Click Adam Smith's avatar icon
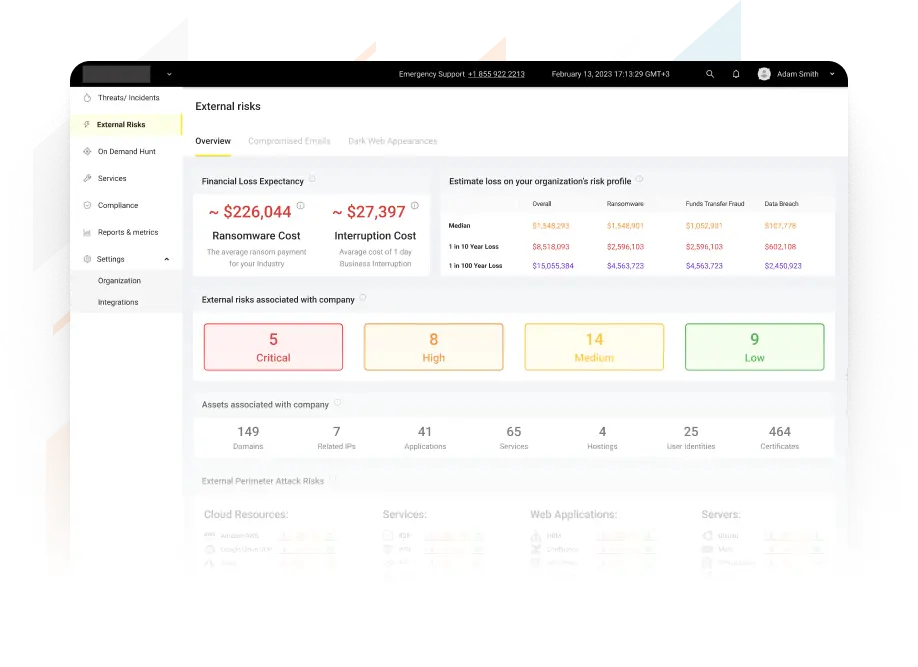The height and width of the screenshot is (667, 918). (764, 74)
